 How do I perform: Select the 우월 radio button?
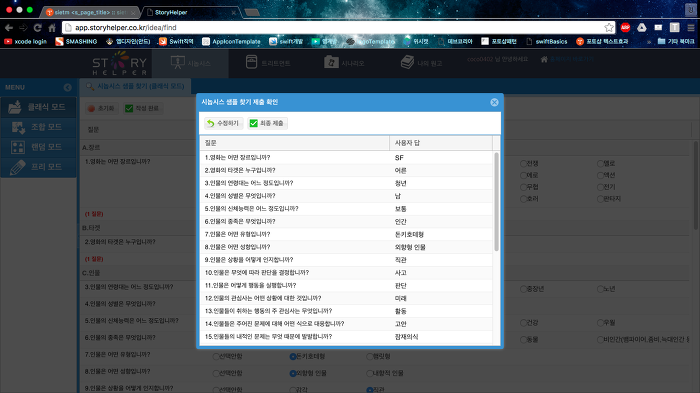tap(600, 323)
